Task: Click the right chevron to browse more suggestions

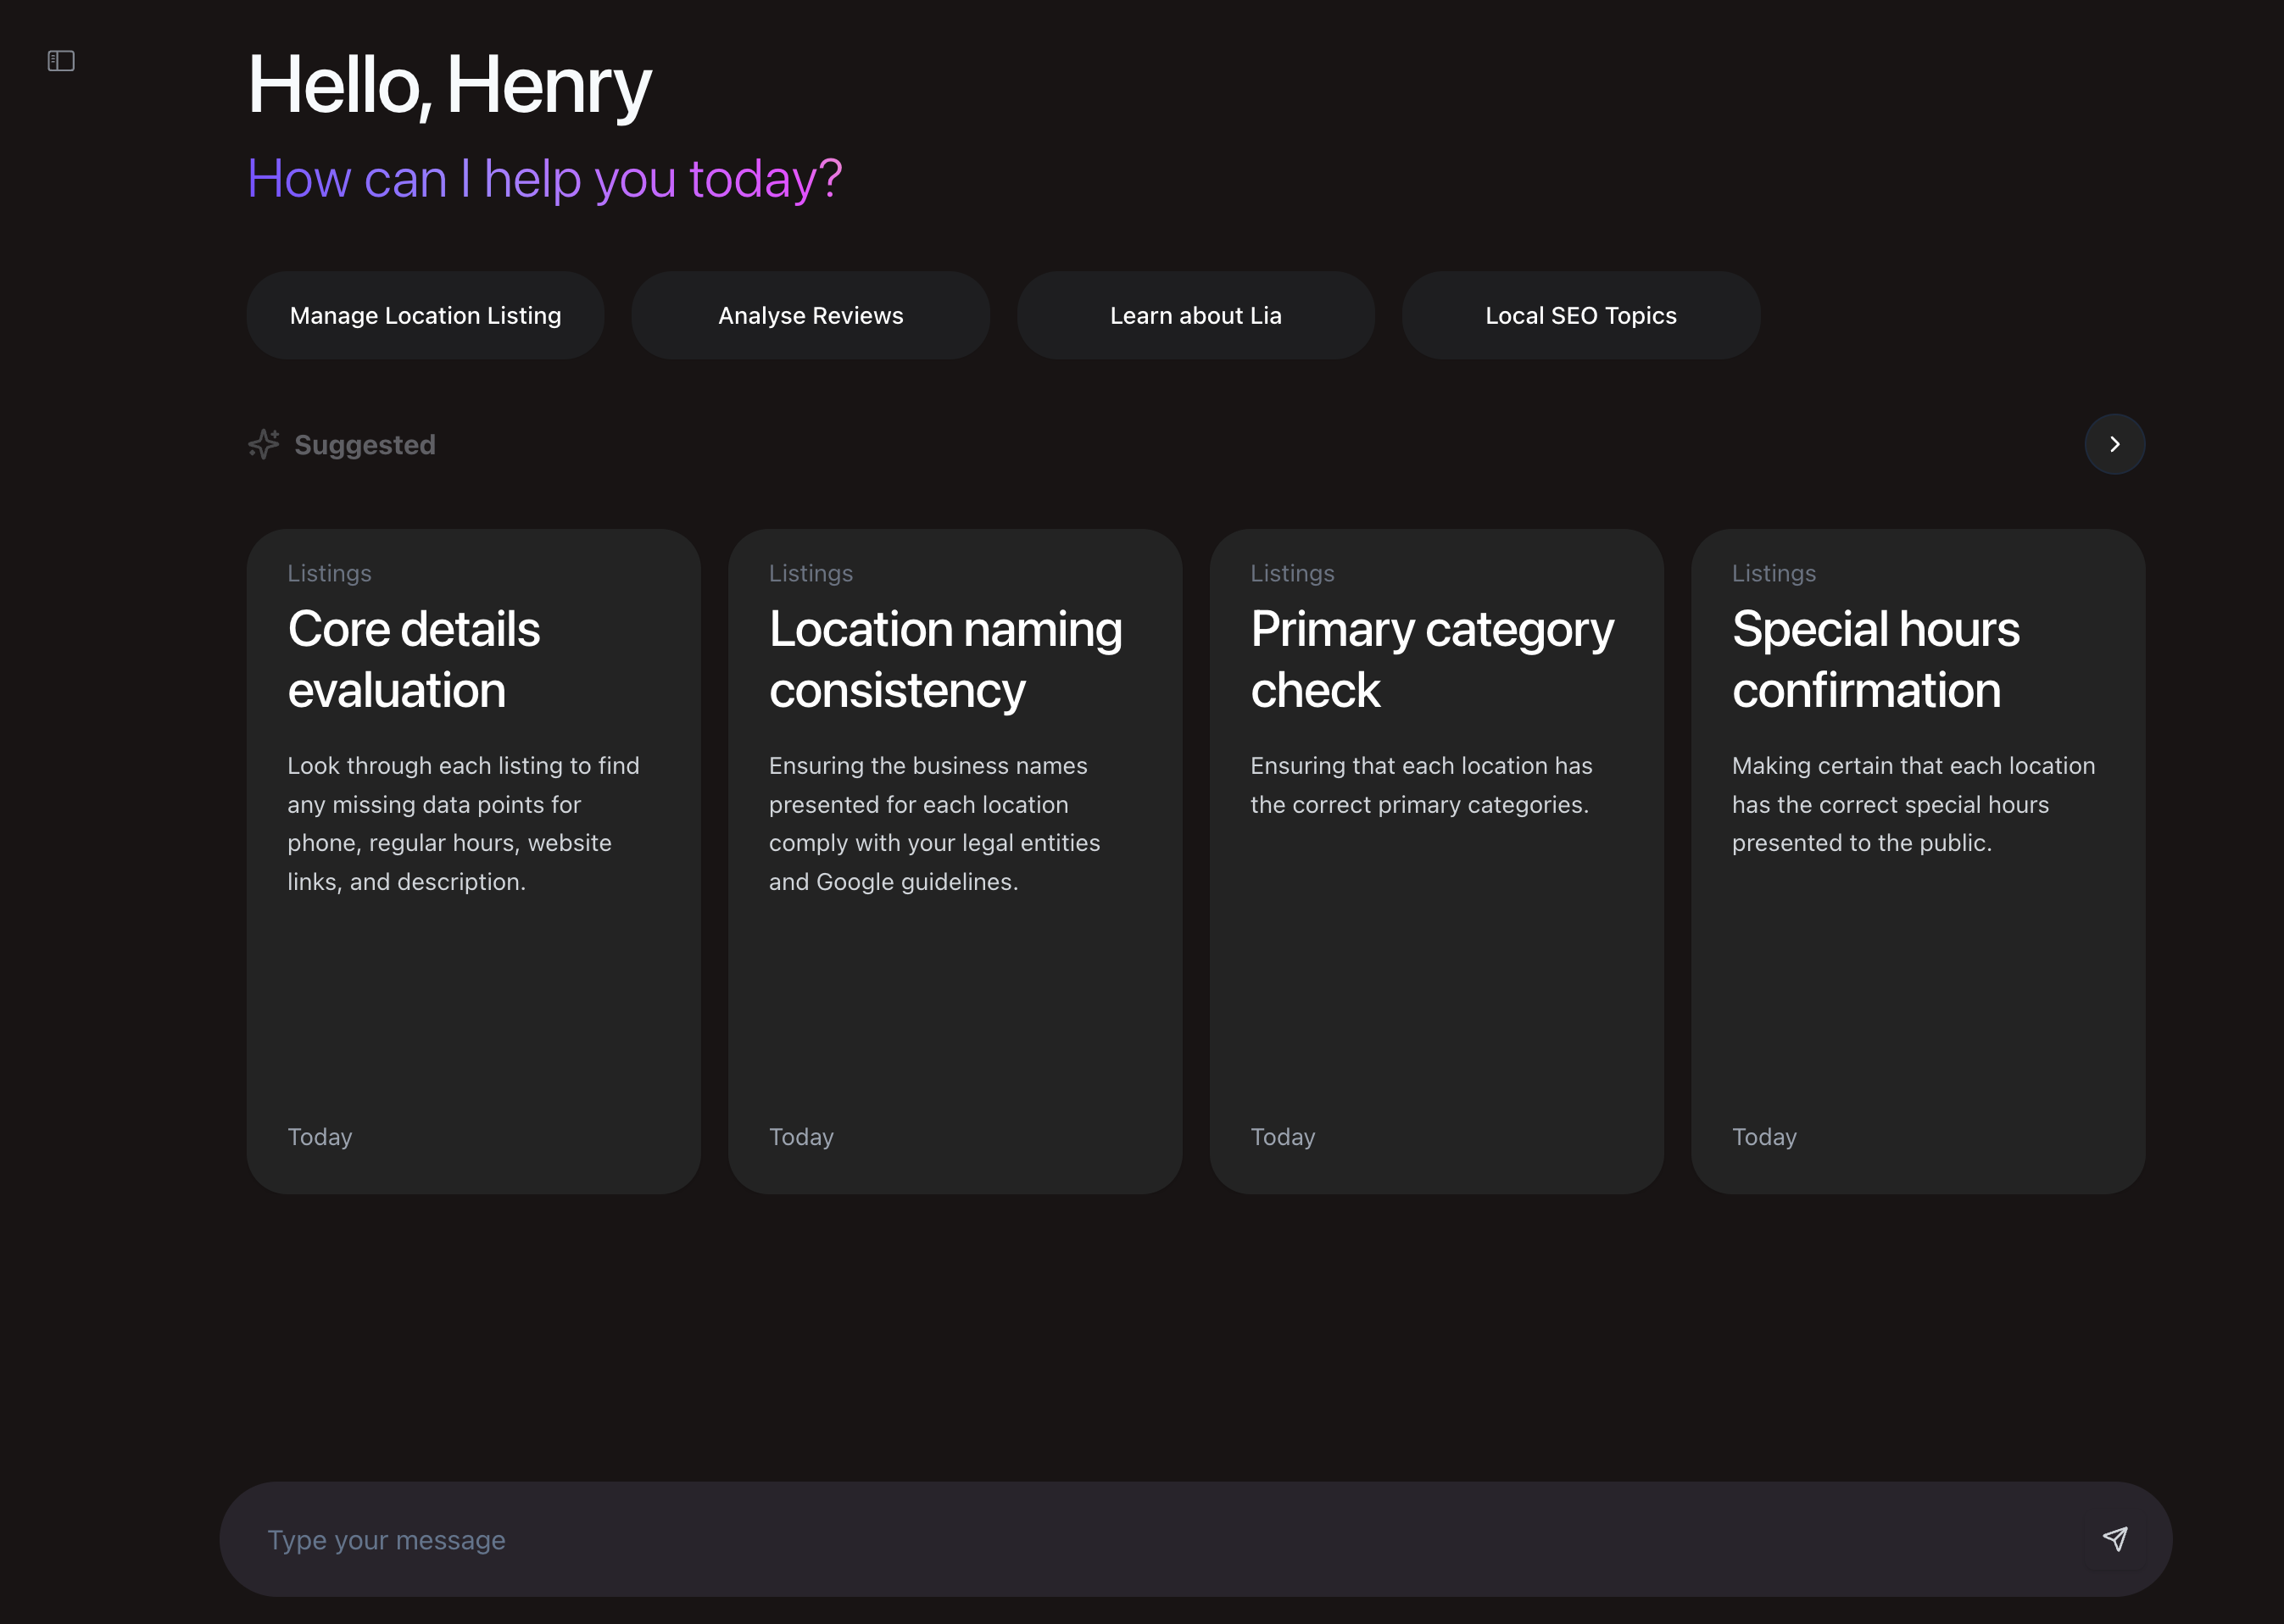Action: click(2114, 443)
